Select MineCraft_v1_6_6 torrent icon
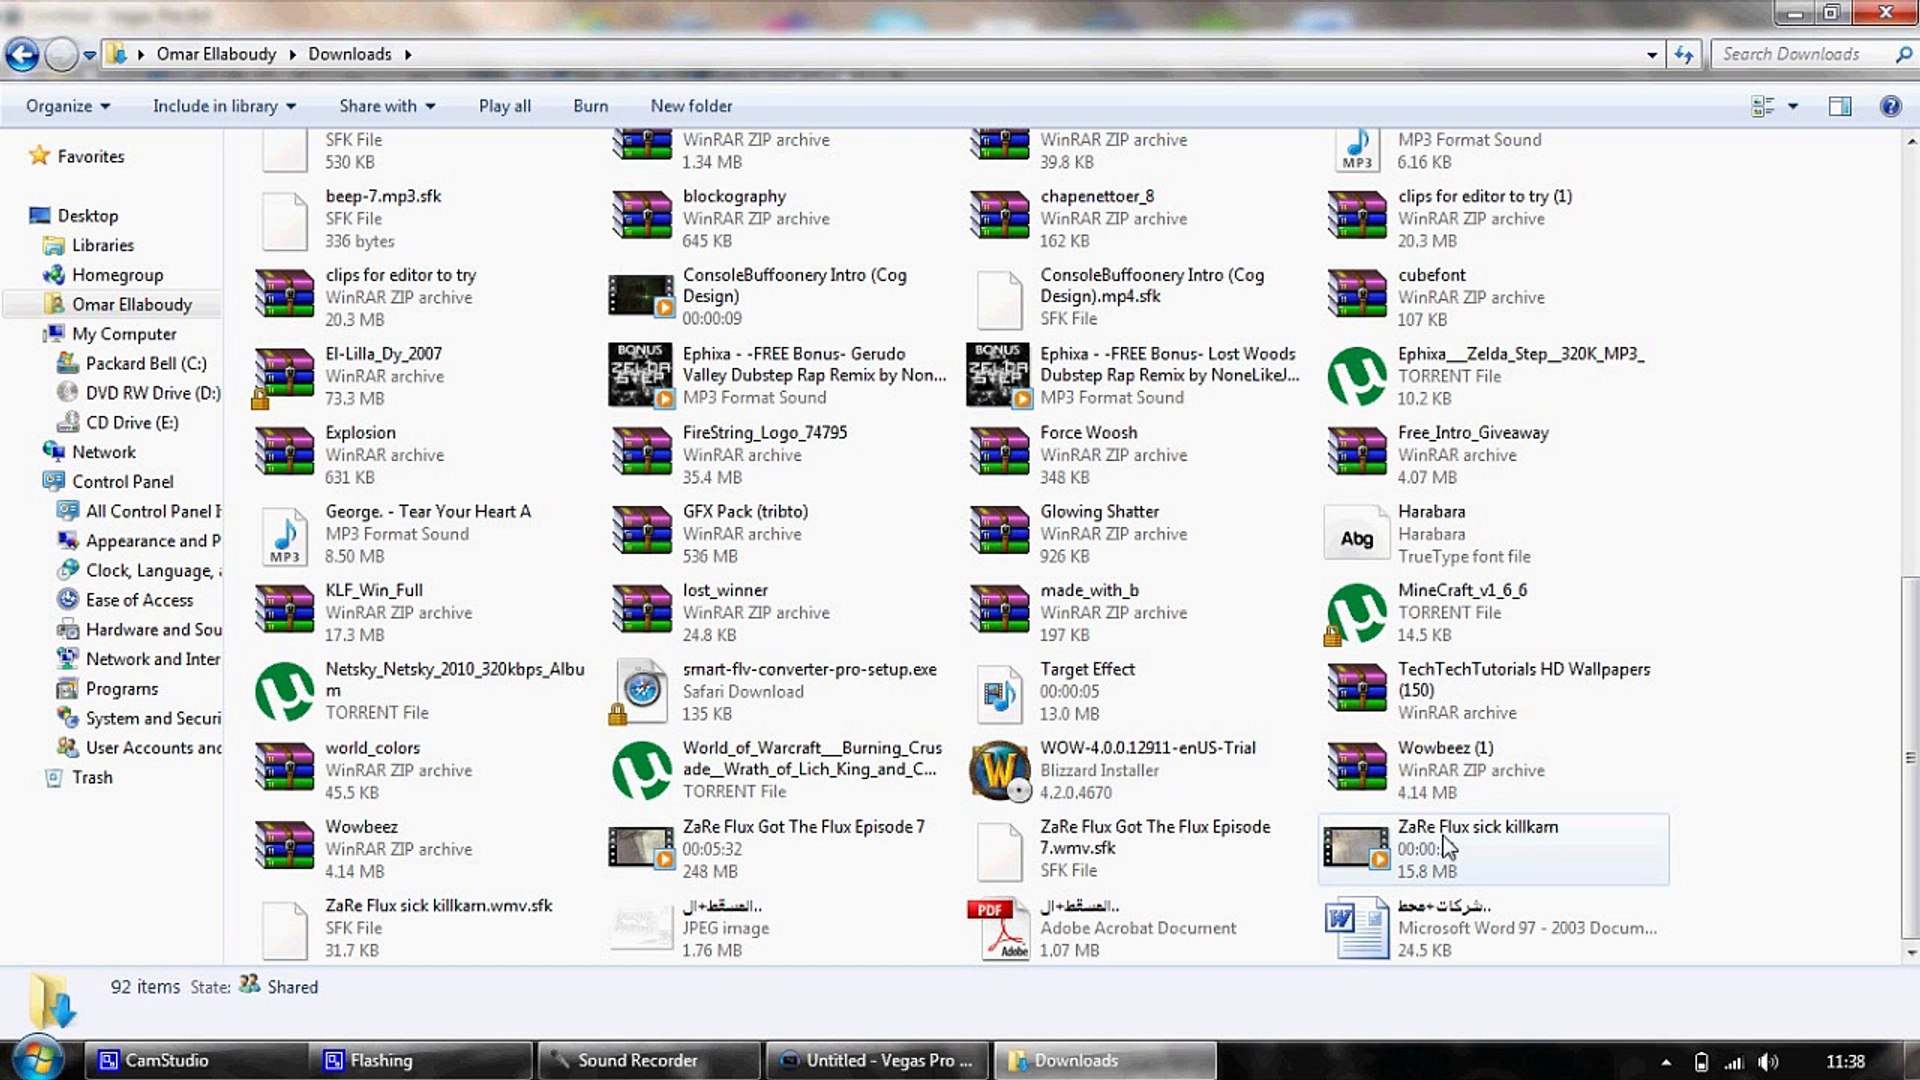Screen dimensions: 1920x1080 1357,612
